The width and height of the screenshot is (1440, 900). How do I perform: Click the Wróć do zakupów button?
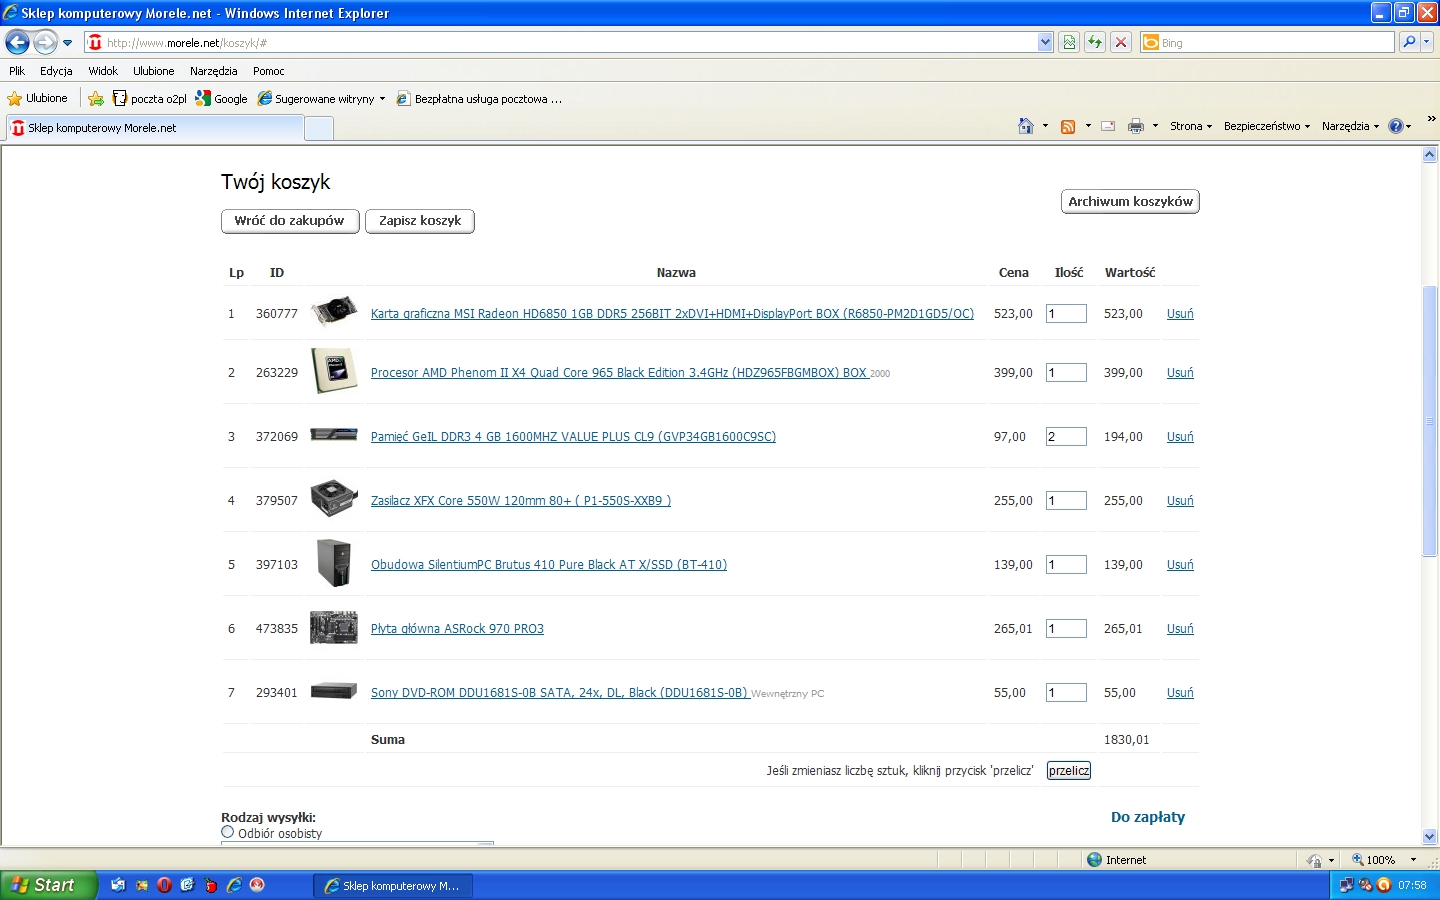click(290, 221)
